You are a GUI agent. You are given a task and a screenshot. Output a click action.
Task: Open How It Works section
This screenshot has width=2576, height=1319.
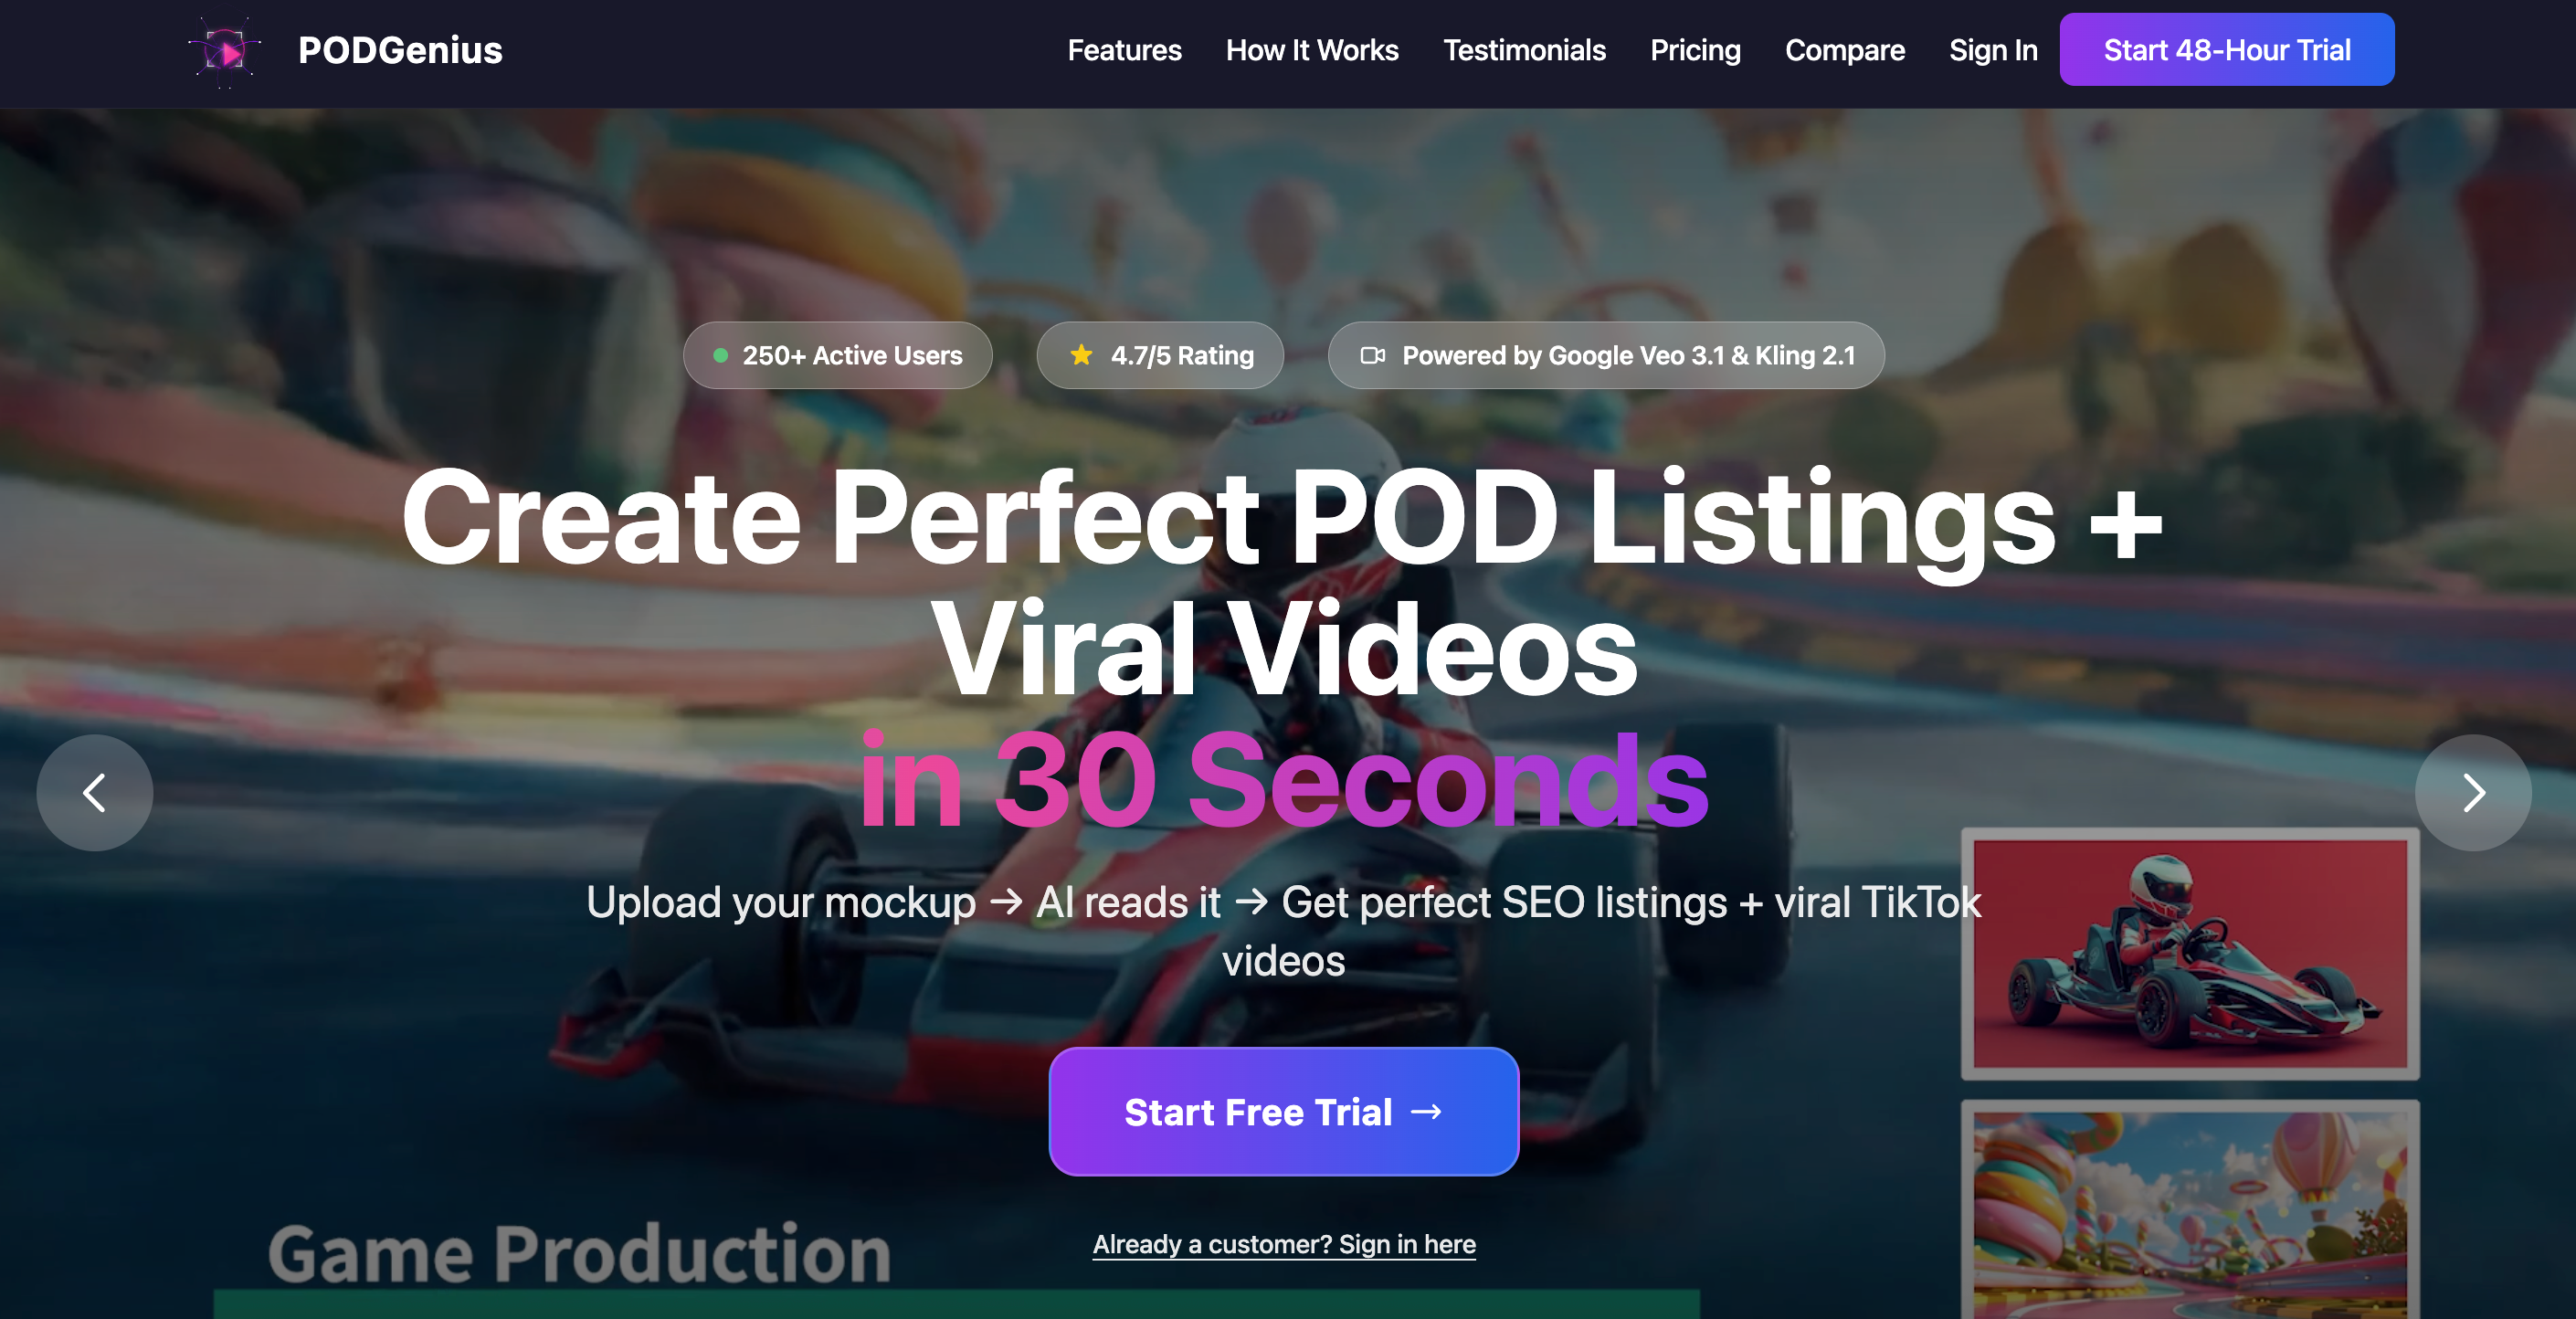(x=1312, y=50)
